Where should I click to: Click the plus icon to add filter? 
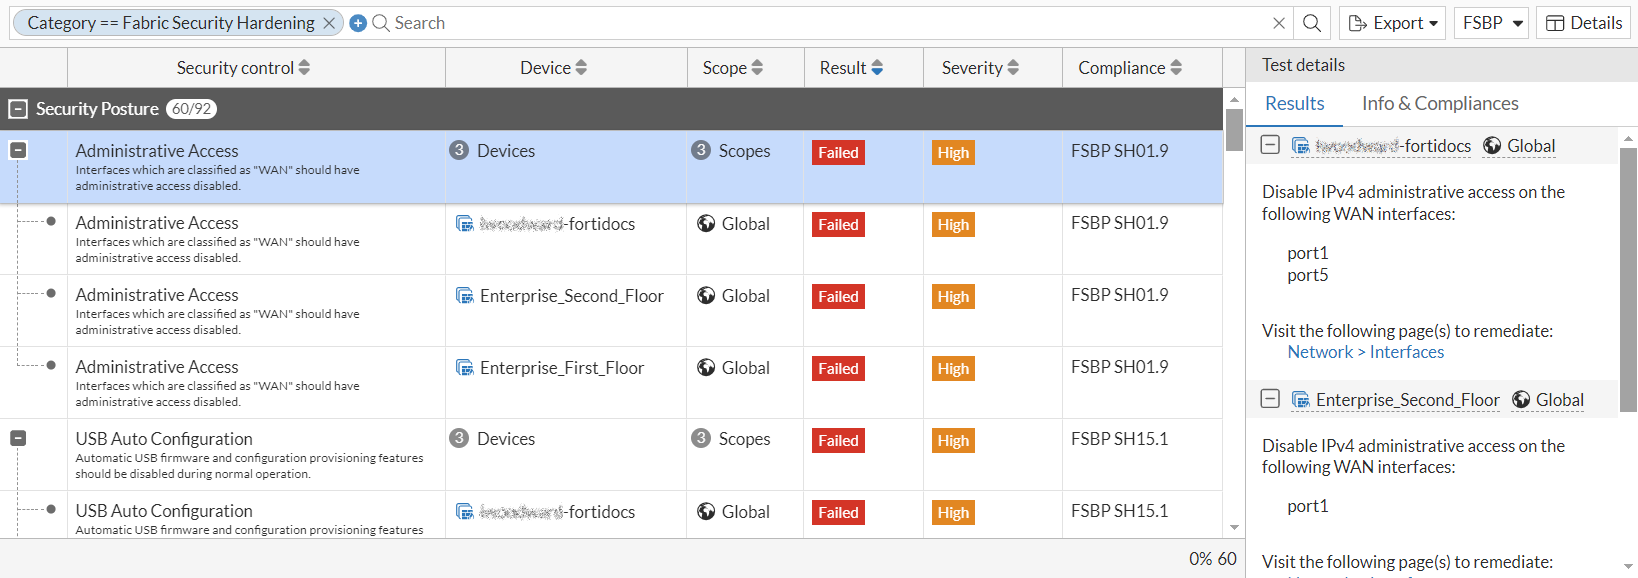[358, 23]
